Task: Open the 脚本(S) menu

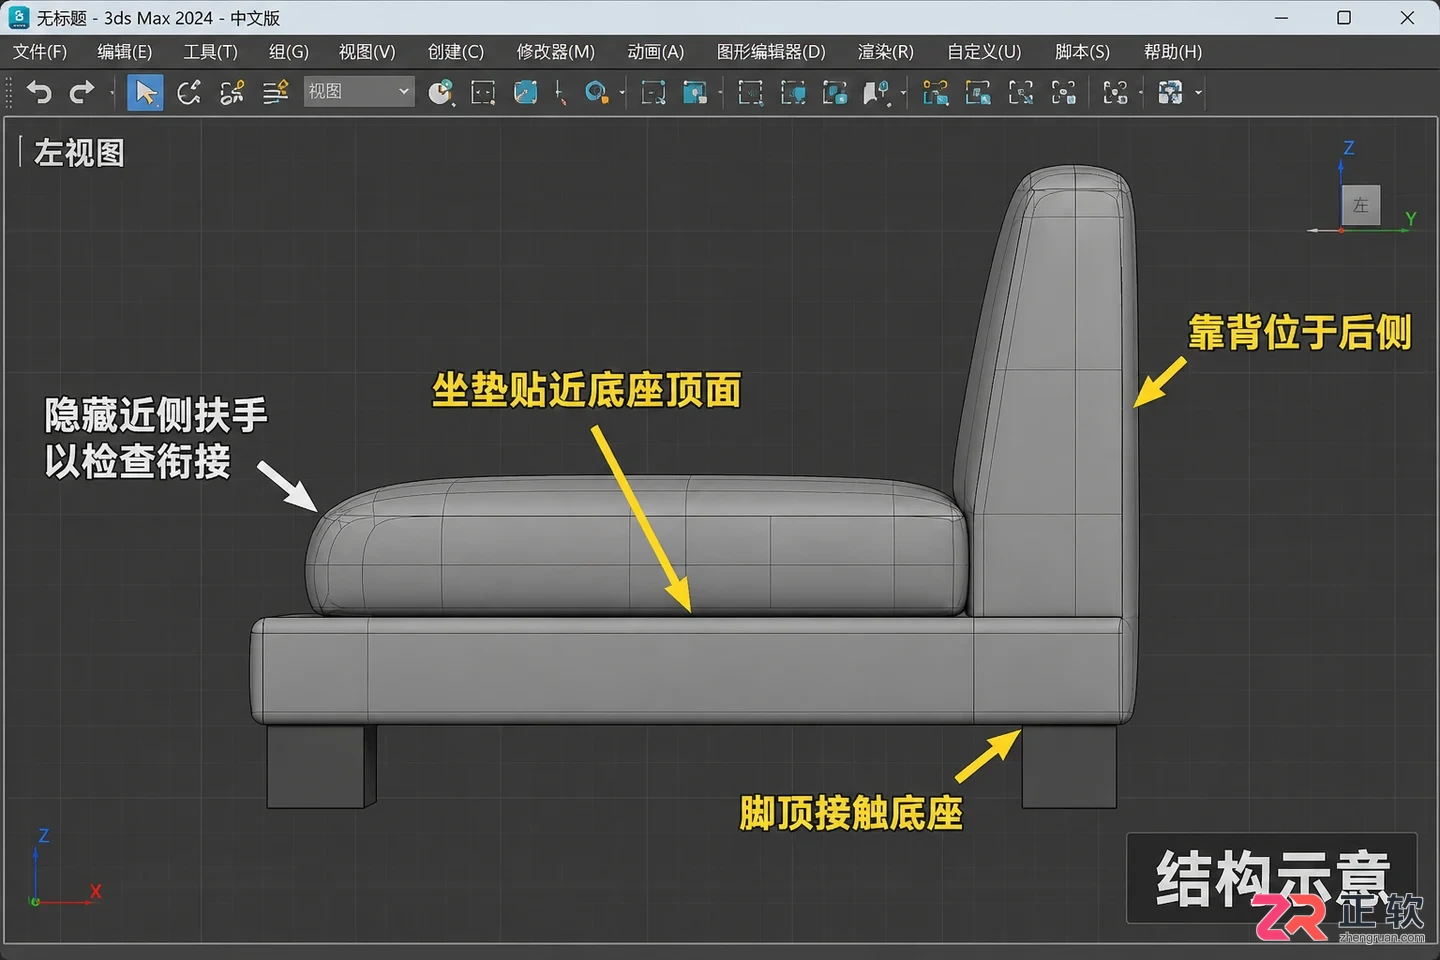Action: click(1083, 52)
